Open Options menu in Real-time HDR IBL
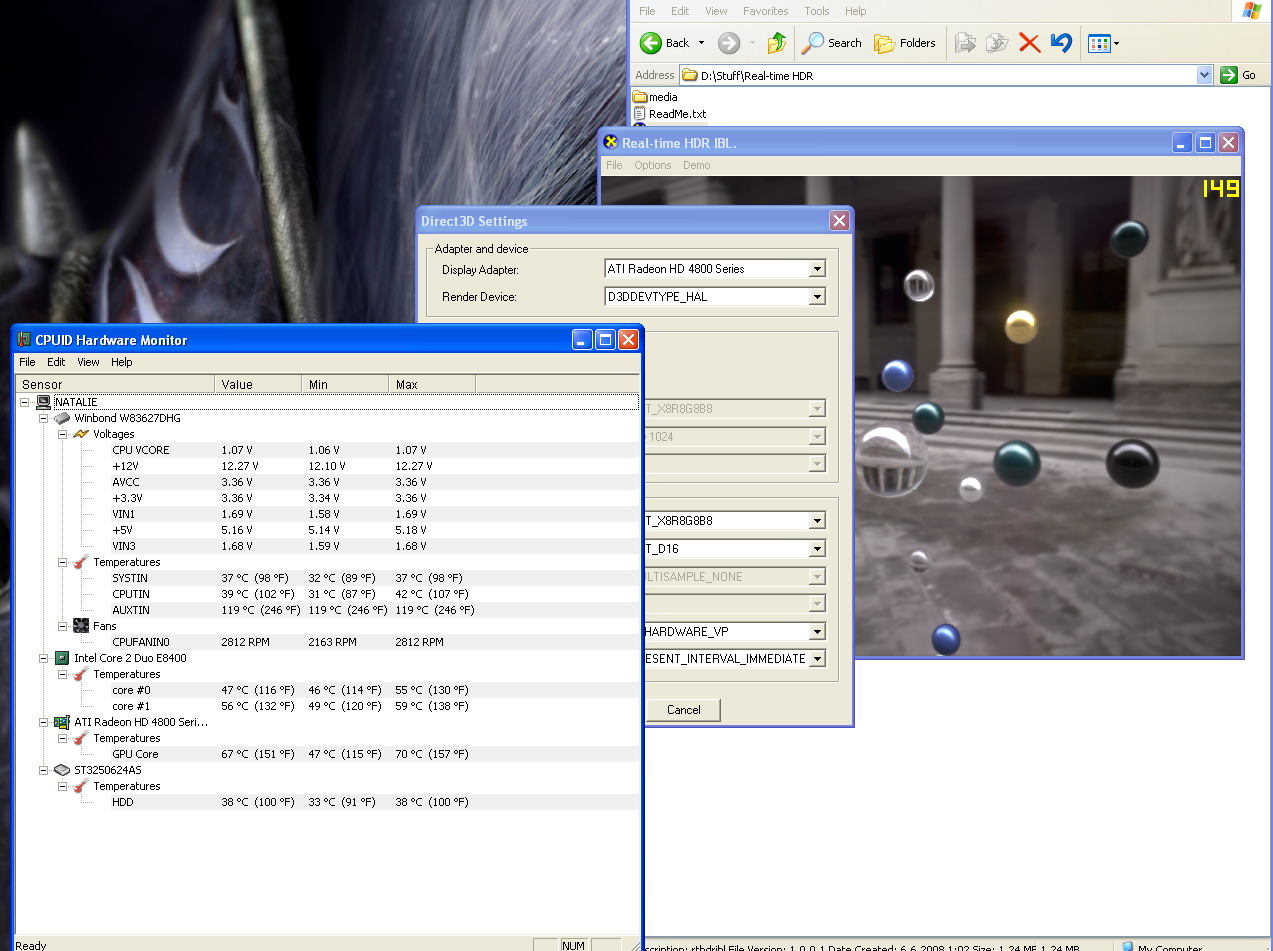 [x=652, y=165]
